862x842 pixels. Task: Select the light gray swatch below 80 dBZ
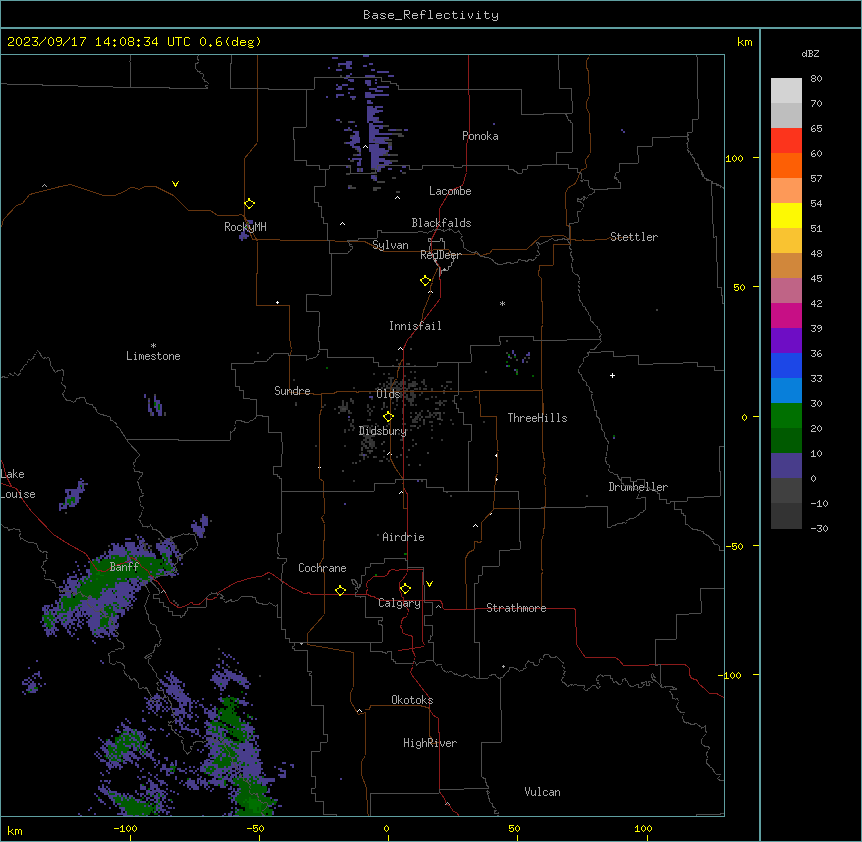click(786, 91)
